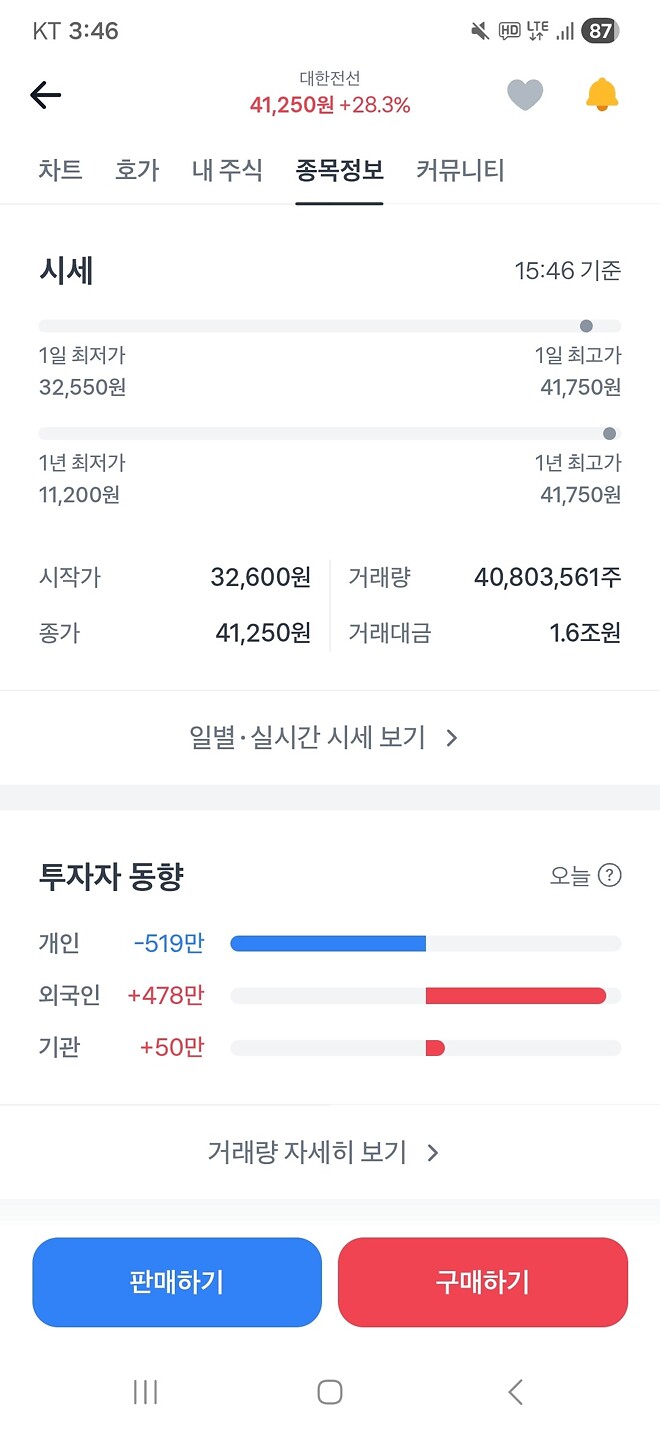
Task: Open recent apps with the navigation bar icon
Action: (x=146, y=1391)
